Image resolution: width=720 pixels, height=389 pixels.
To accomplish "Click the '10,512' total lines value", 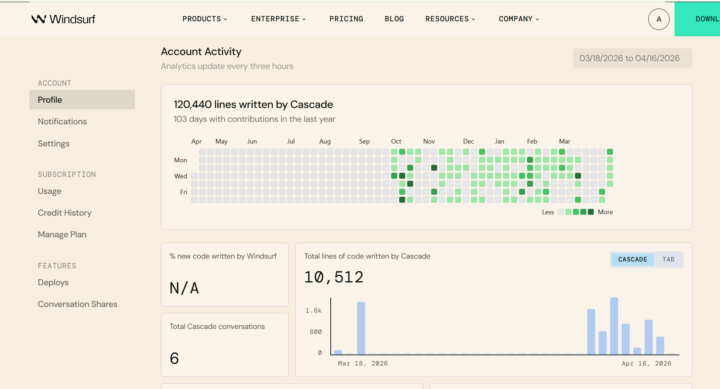I will tap(334, 277).
